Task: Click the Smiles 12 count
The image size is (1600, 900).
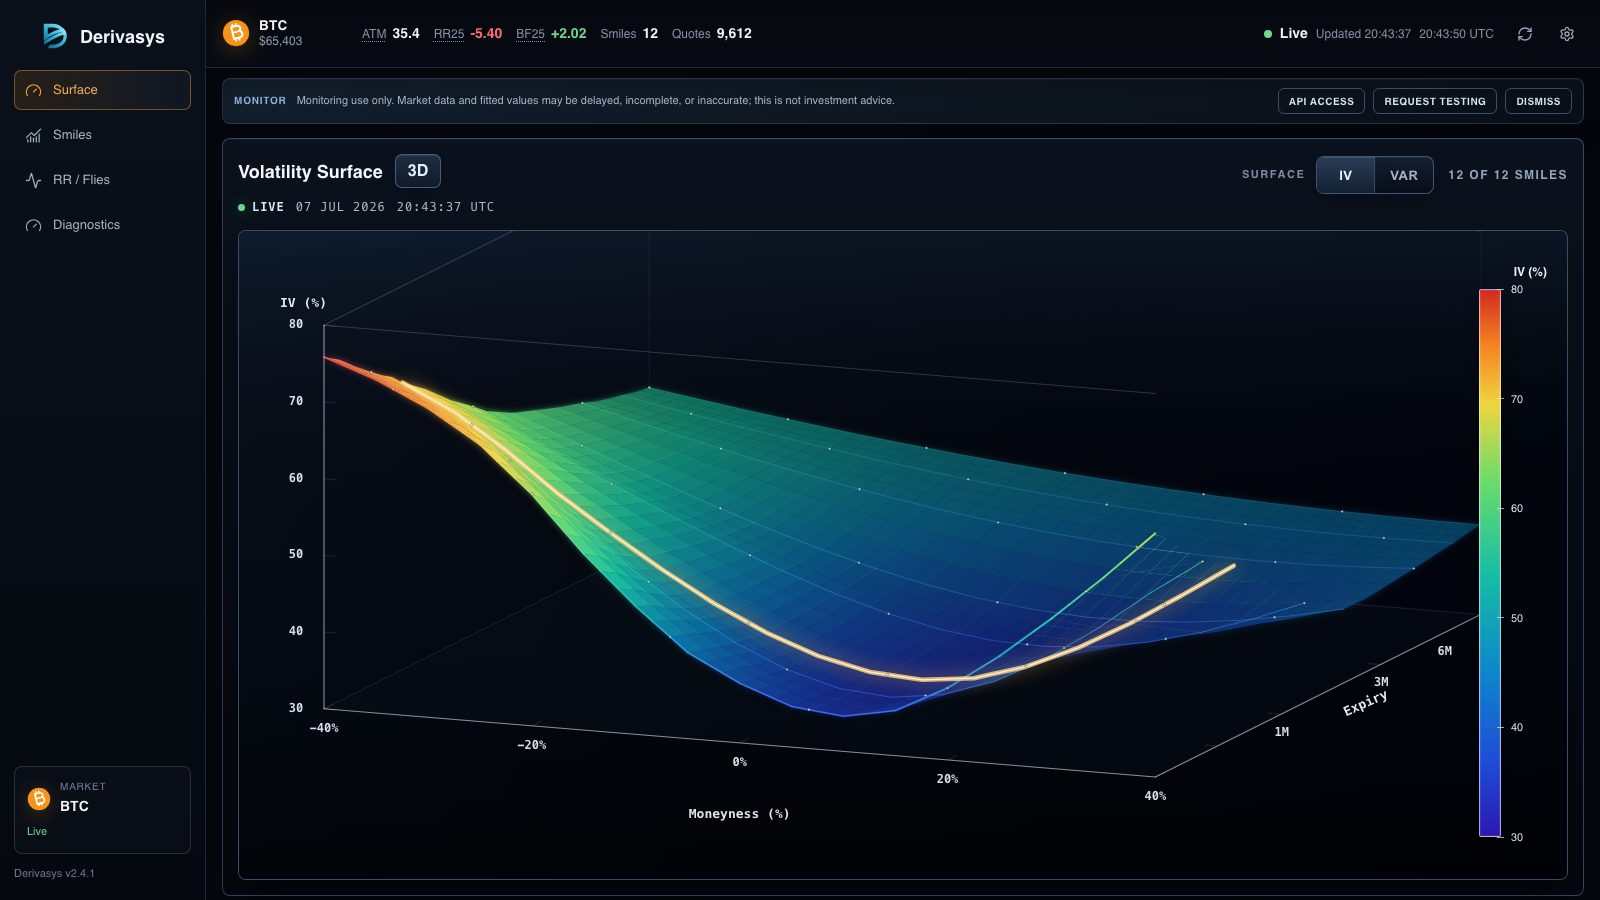Action: (x=629, y=34)
